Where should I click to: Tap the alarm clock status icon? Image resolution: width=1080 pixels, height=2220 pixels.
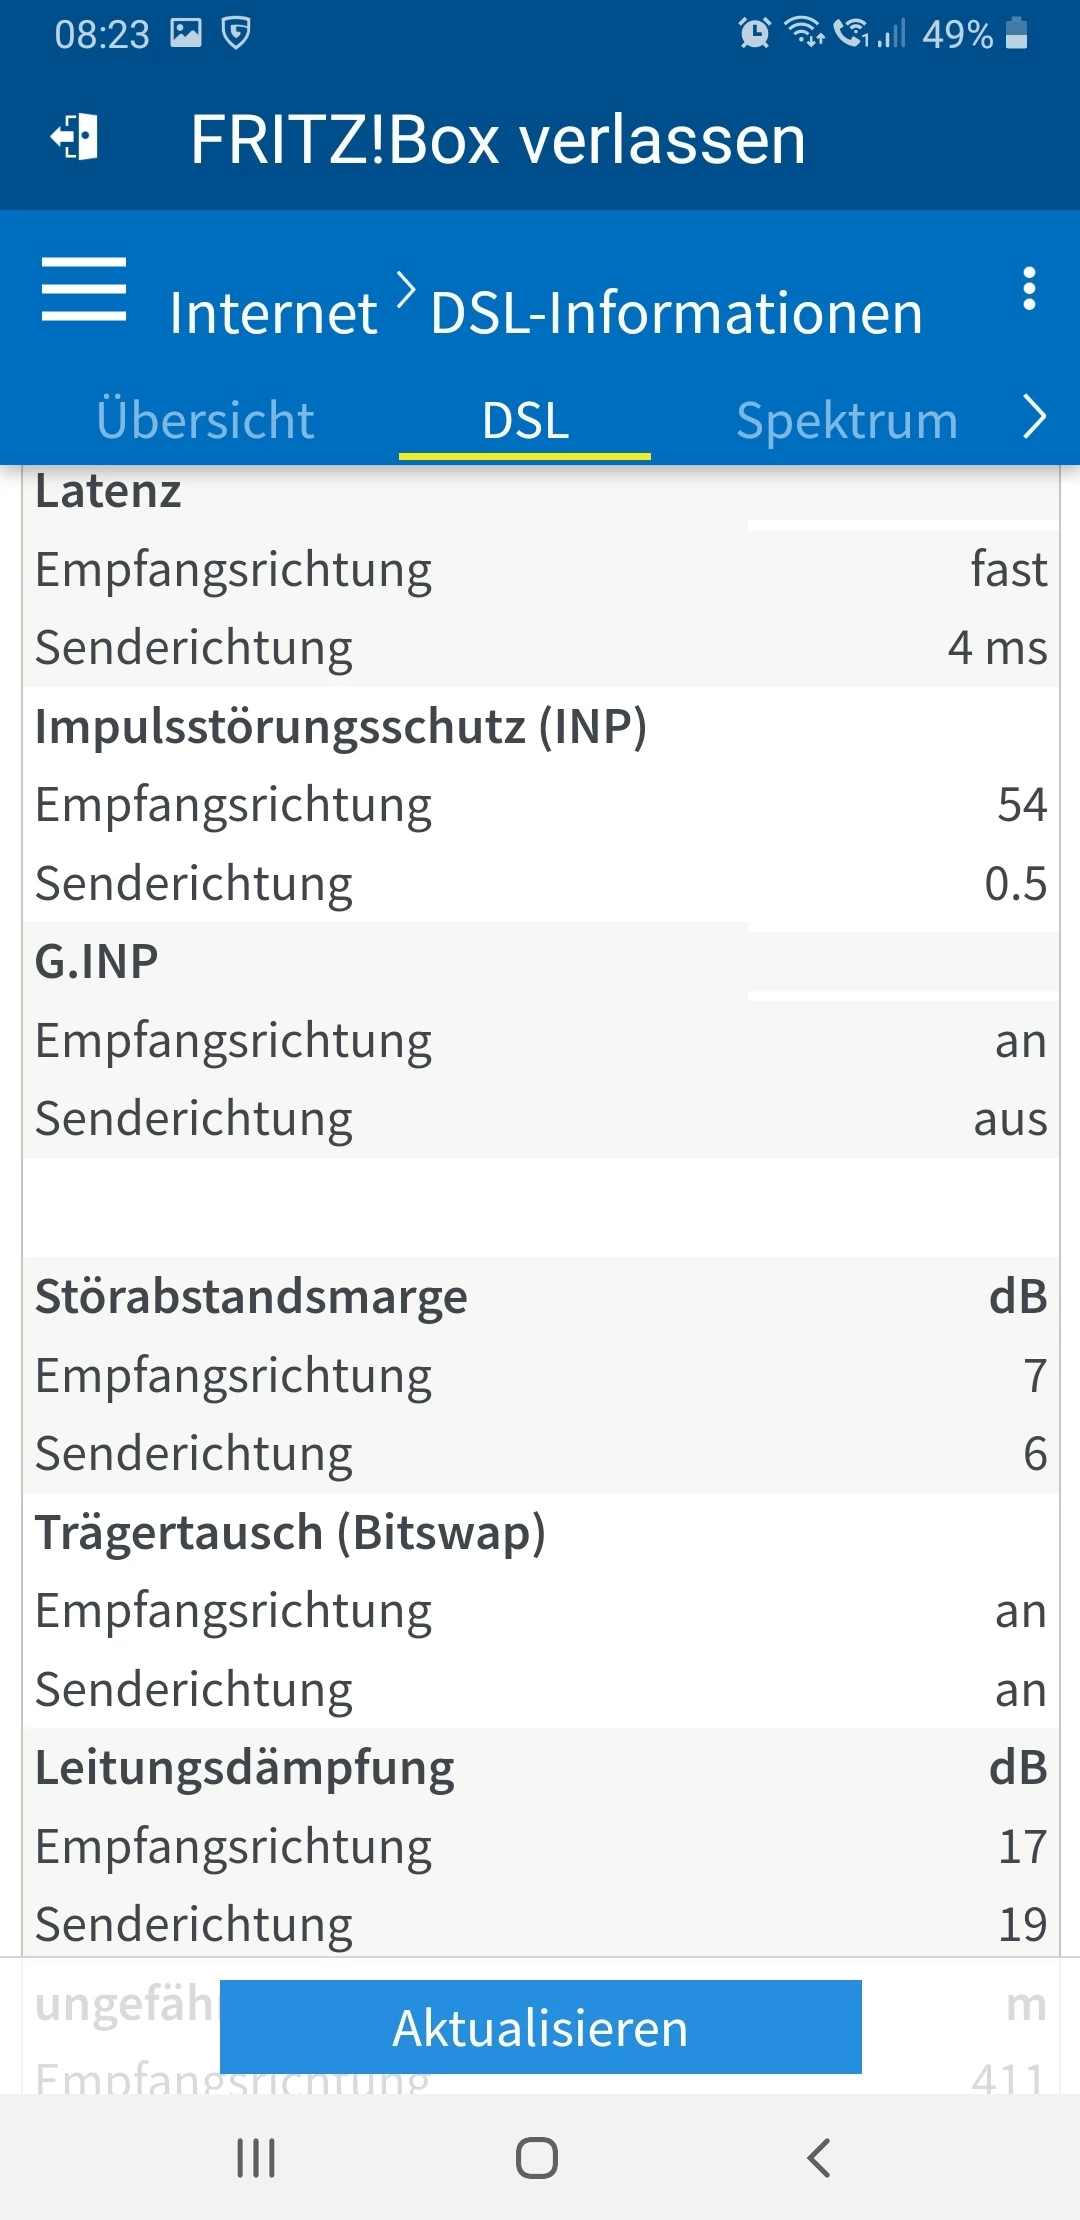pyautogui.click(x=754, y=34)
